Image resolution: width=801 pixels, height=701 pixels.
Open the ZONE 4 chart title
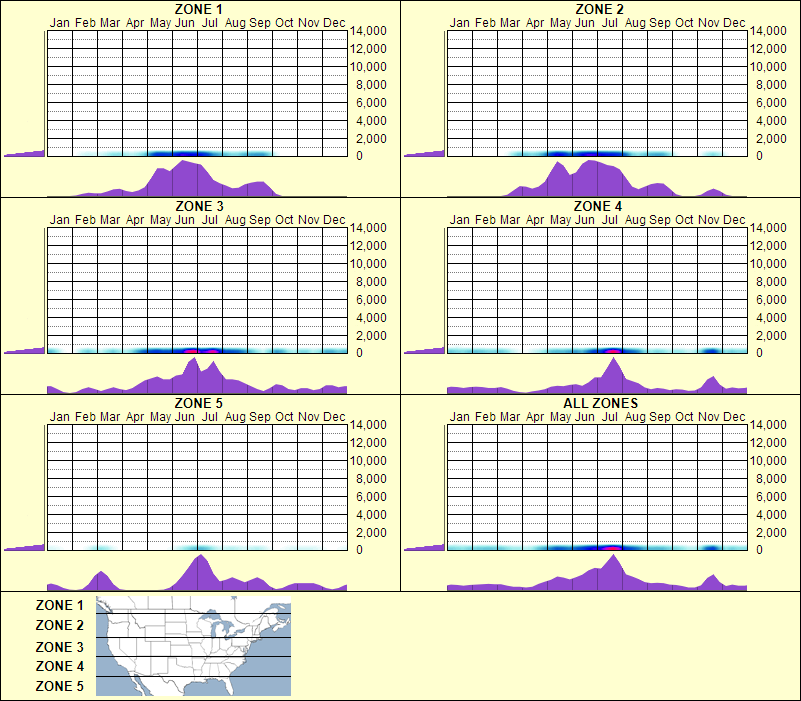pyautogui.click(x=598, y=205)
